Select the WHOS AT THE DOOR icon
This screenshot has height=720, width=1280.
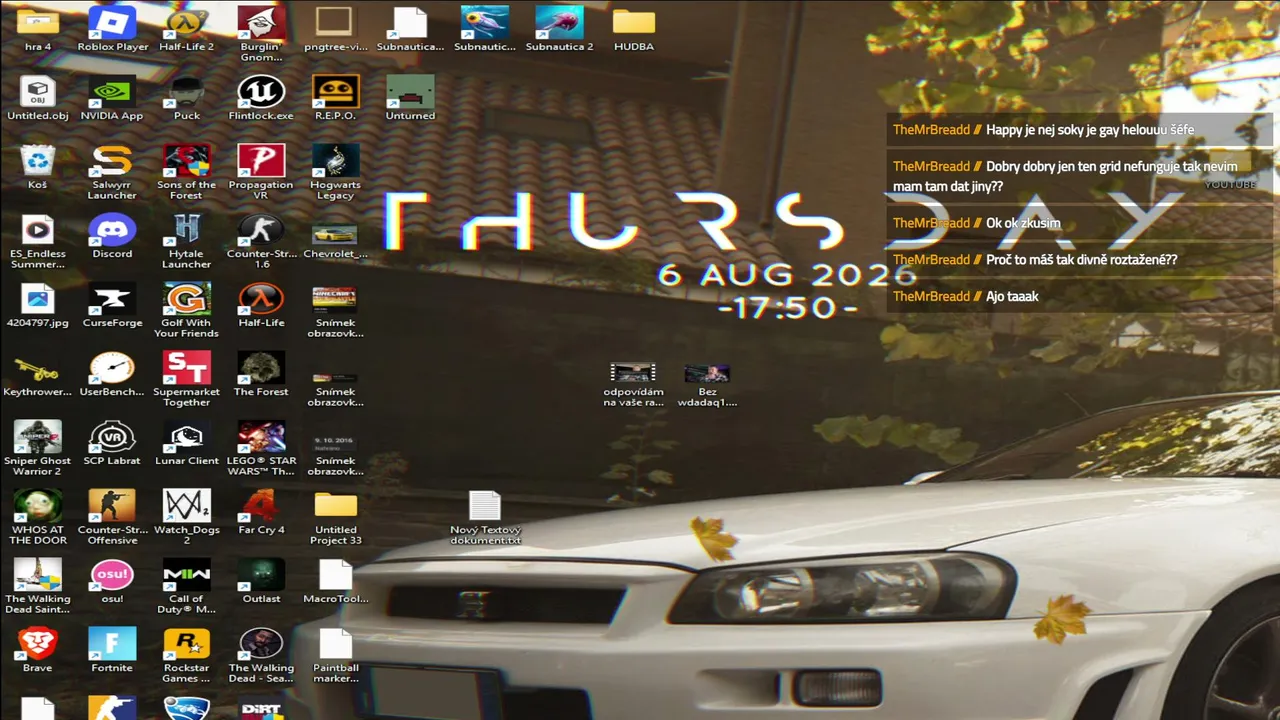pyautogui.click(x=38, y=517)
